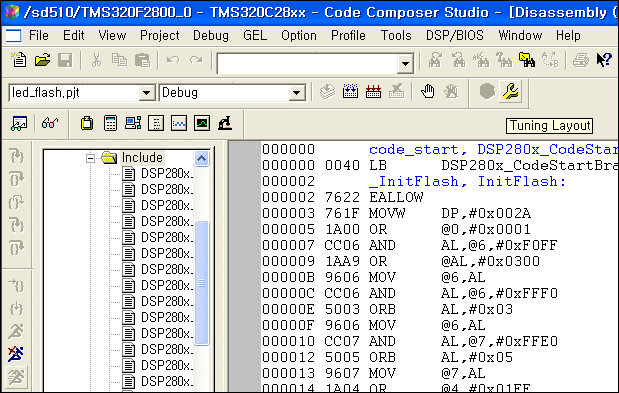Click disassembly line EALLOW at address 000002
The image size is (619, 393).
pos(343,197)
